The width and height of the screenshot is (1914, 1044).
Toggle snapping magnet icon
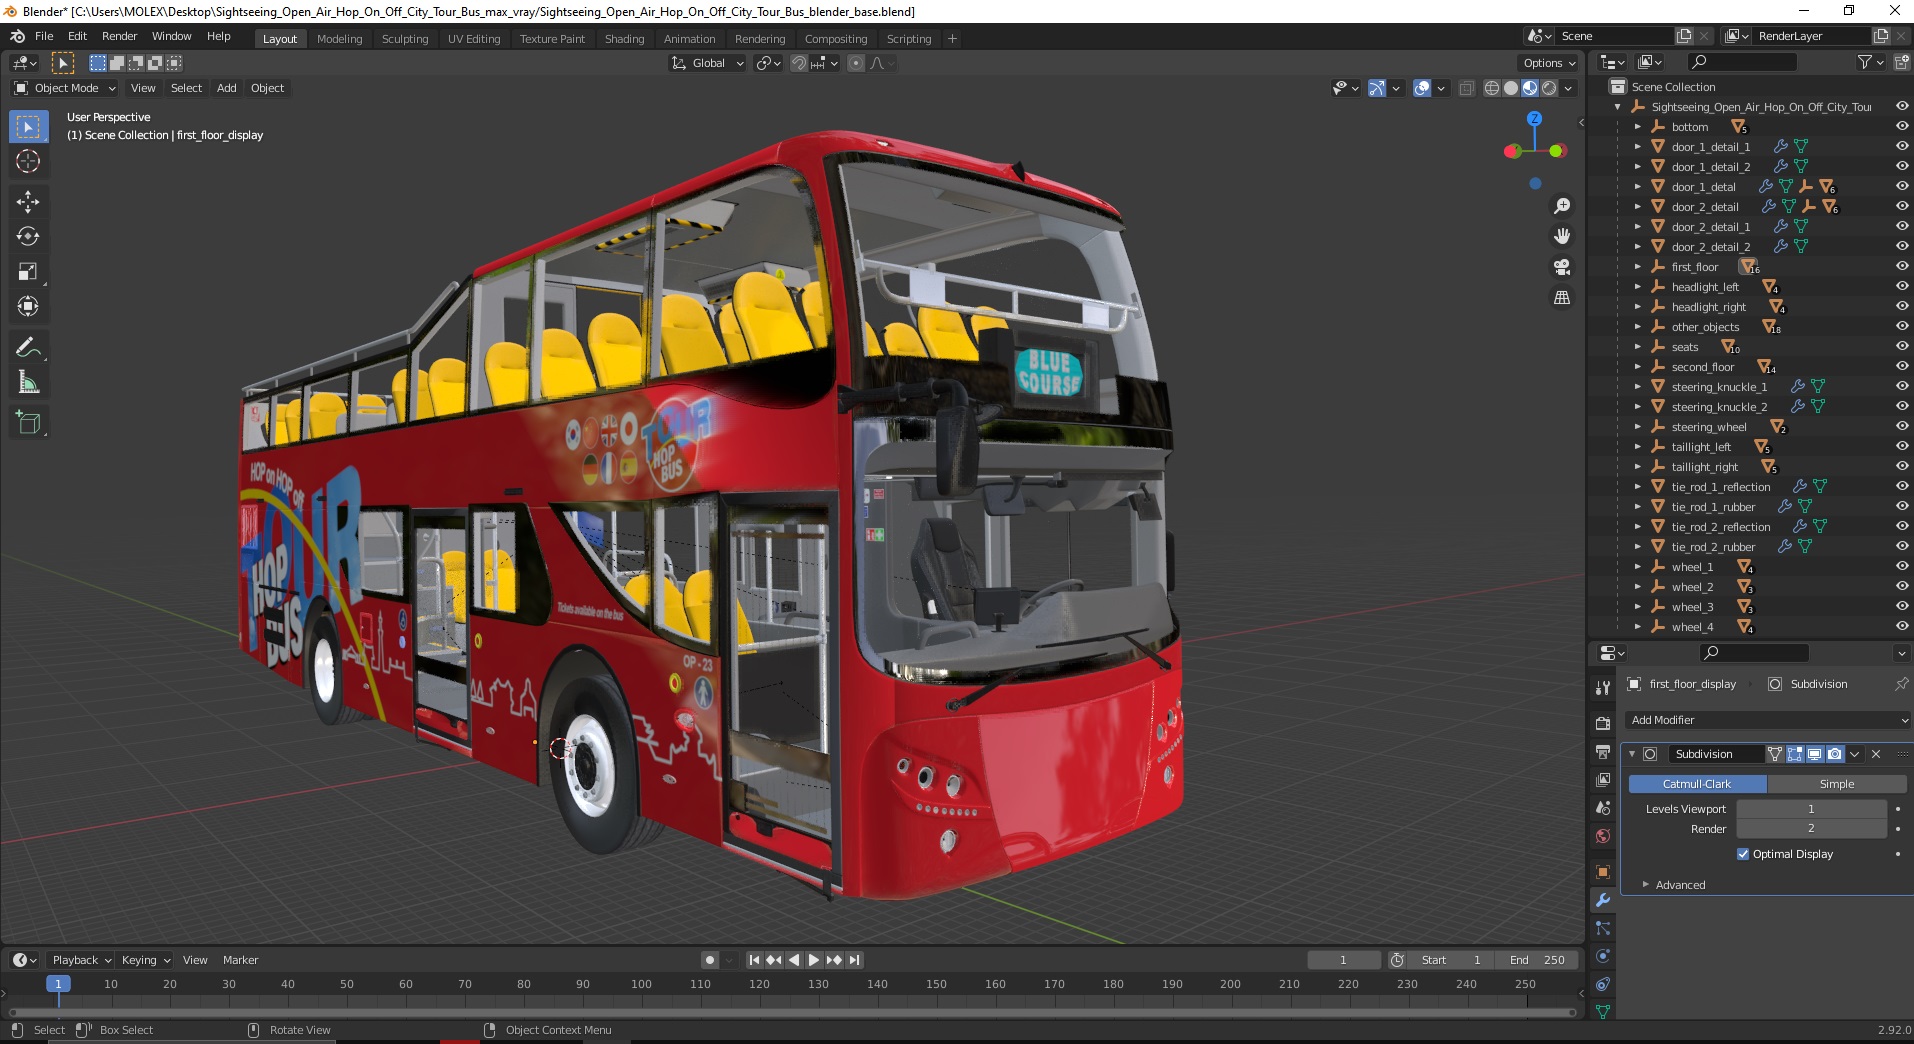click(798, 63)
